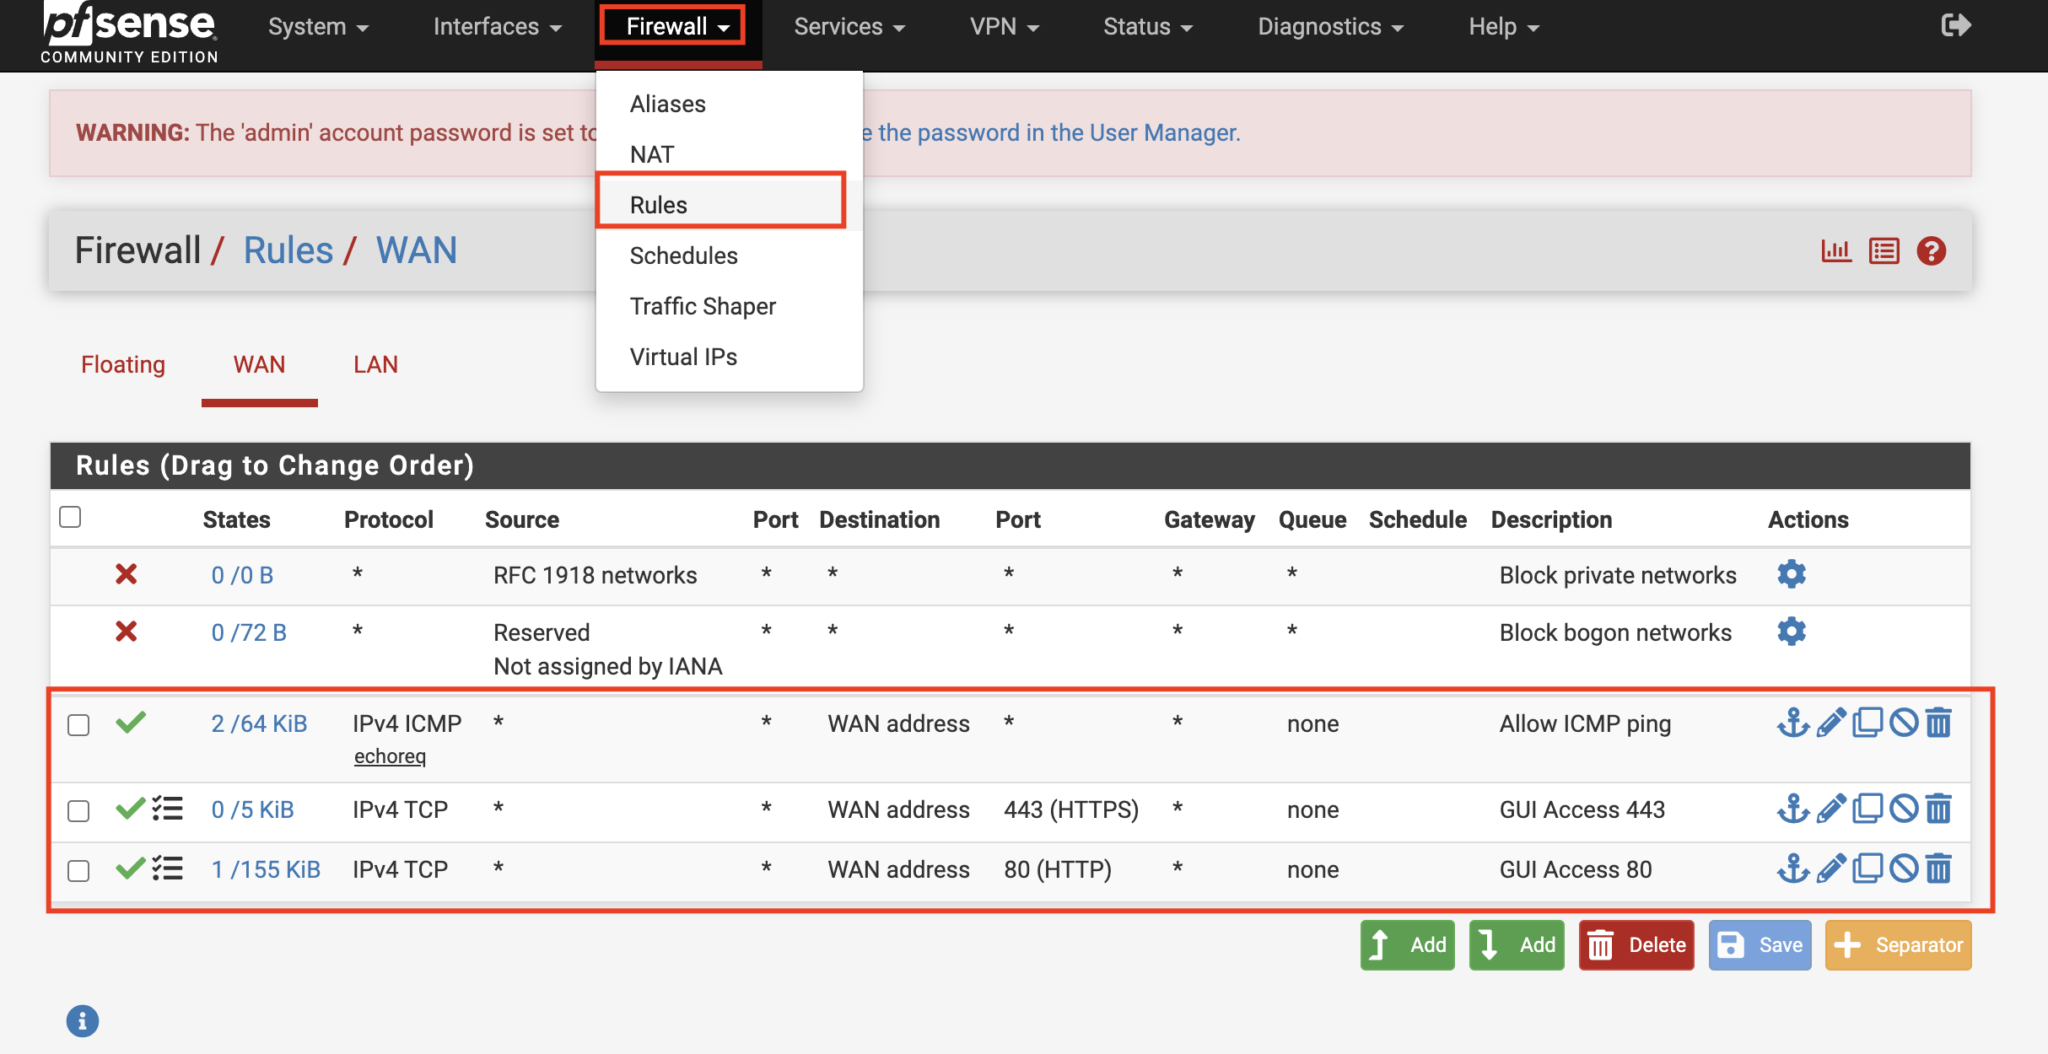Screen dimensions: 2048x1054
Task: Disable the GUI Access 80 rule
Action: click(1904, 868)
